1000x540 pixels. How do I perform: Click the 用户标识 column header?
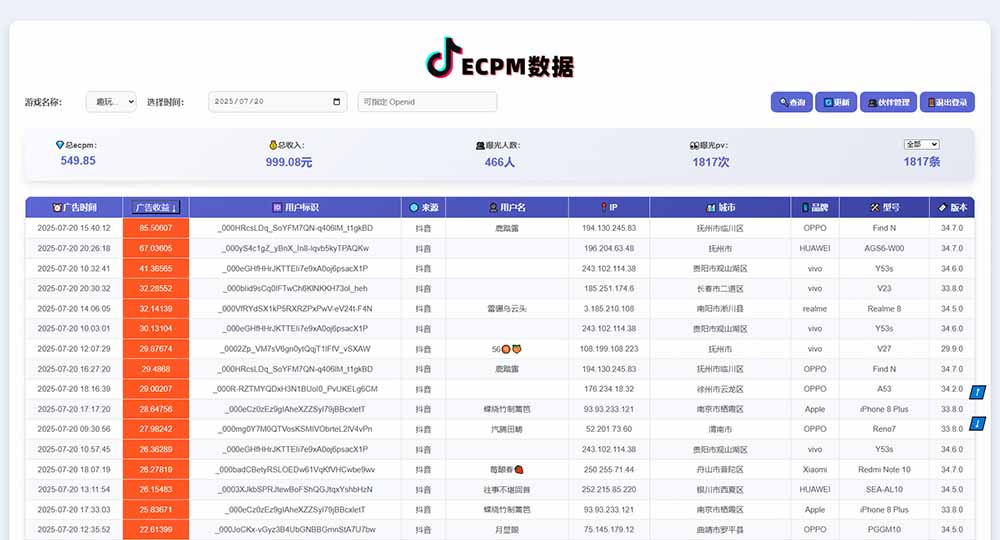(295, 208)
